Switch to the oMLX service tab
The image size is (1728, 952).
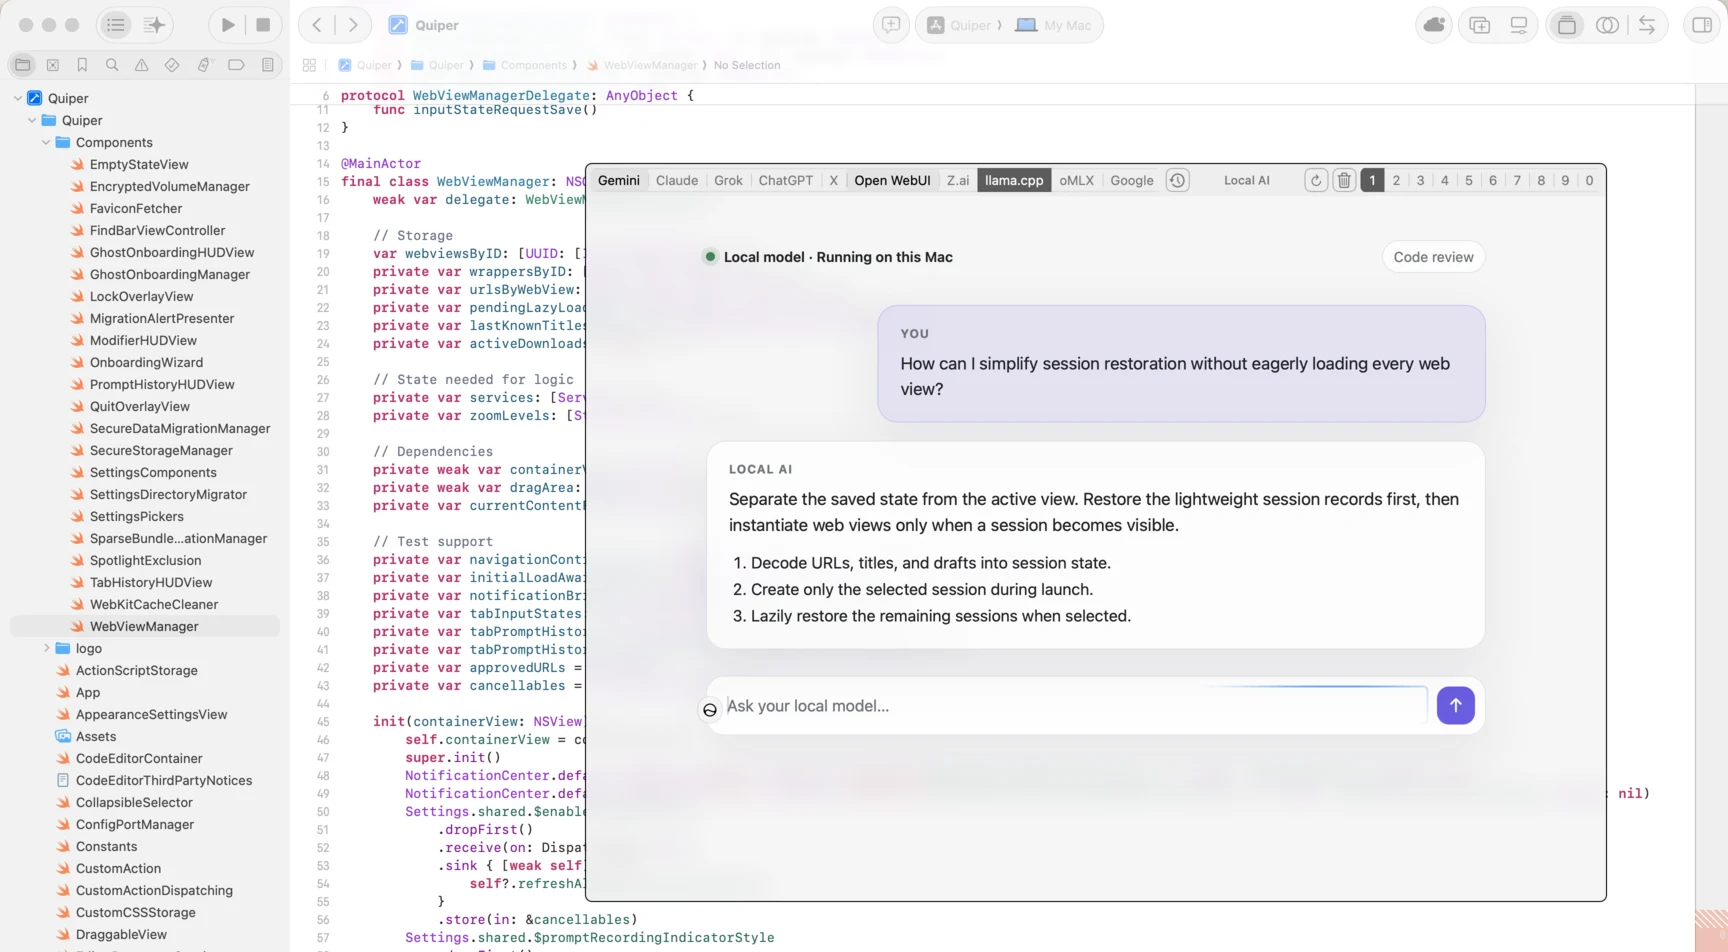click(x=1077, y=181)
